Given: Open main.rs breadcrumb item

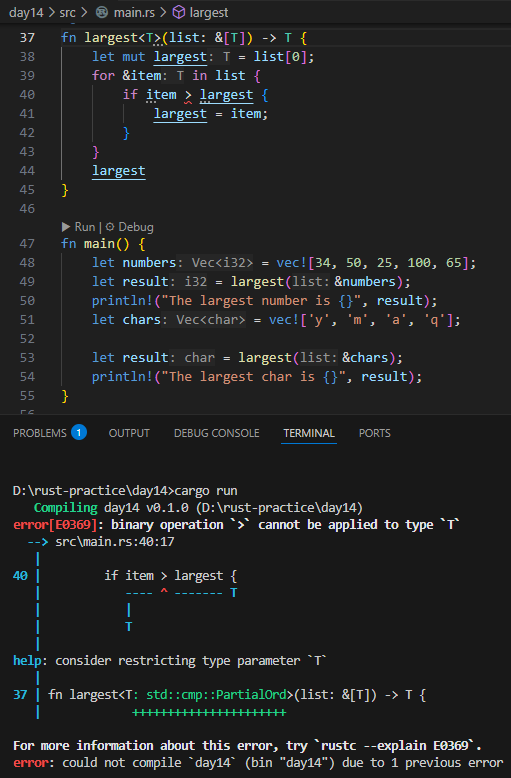Looking at the screenshot, I should click(x=134, y=12).
